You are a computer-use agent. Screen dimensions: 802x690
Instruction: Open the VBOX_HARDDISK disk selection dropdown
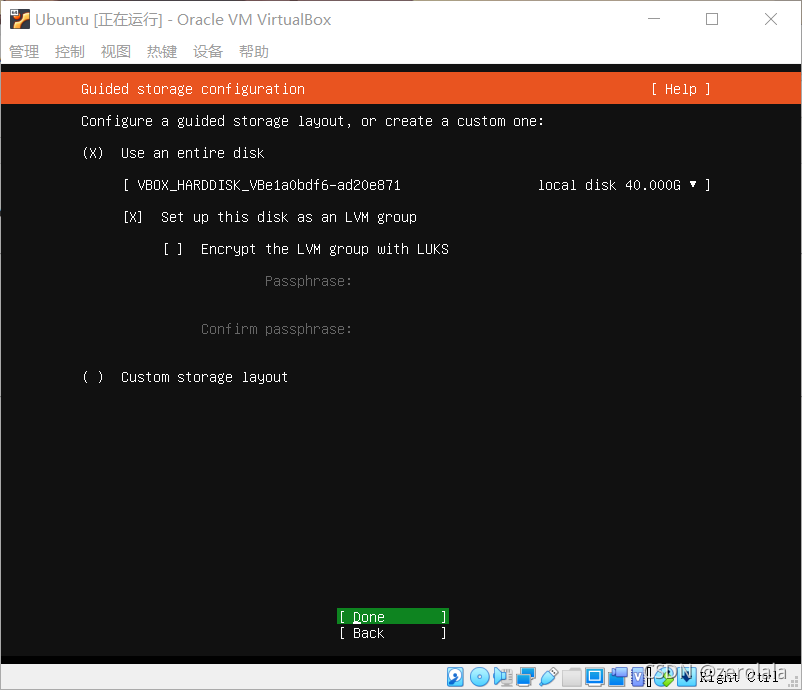pyautogui.click(x=417, y=185)
